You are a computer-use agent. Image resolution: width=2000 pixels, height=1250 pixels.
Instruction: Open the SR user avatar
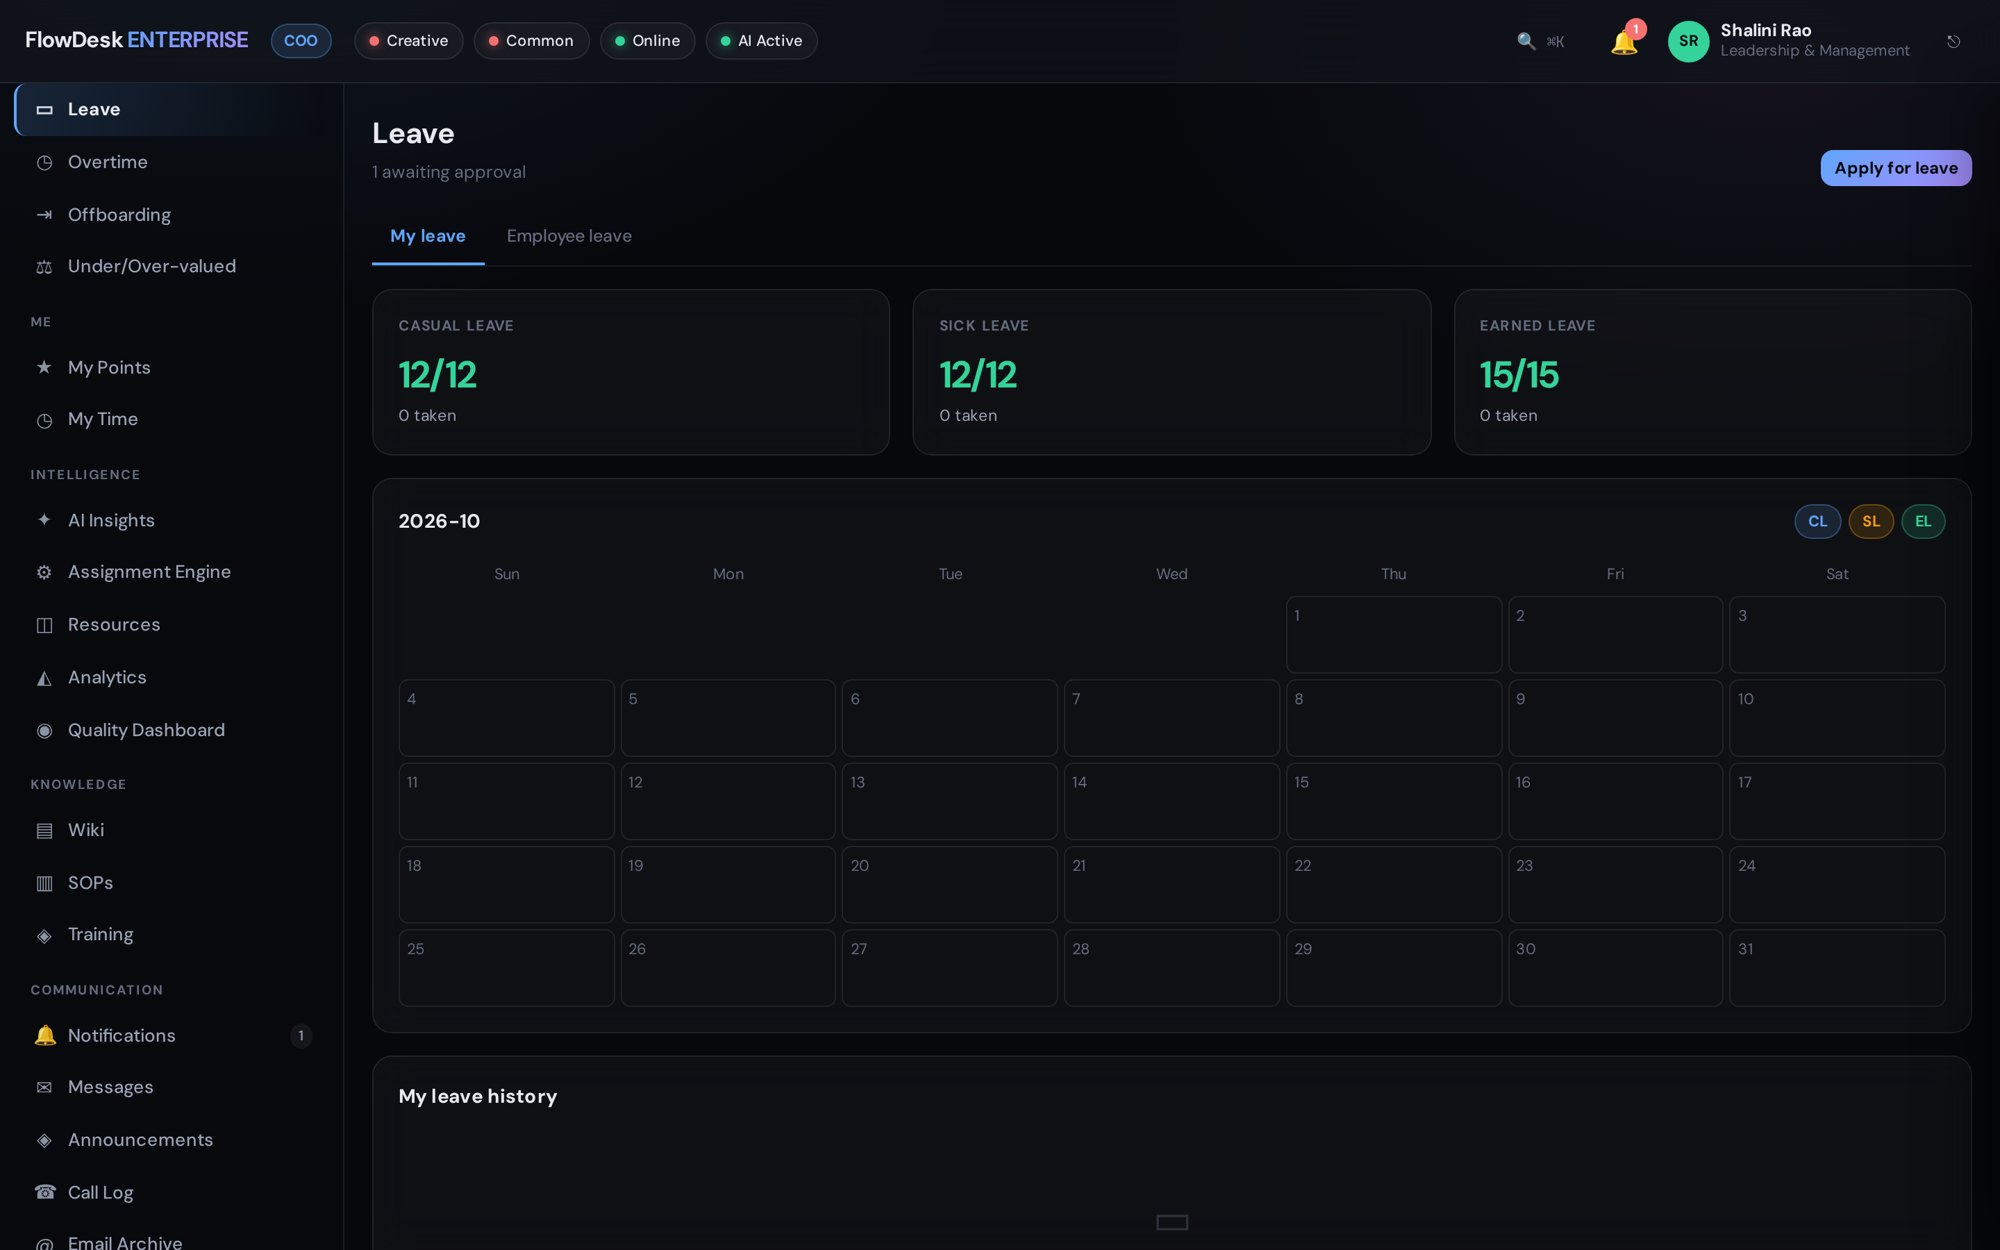(x=1688, y=41)
